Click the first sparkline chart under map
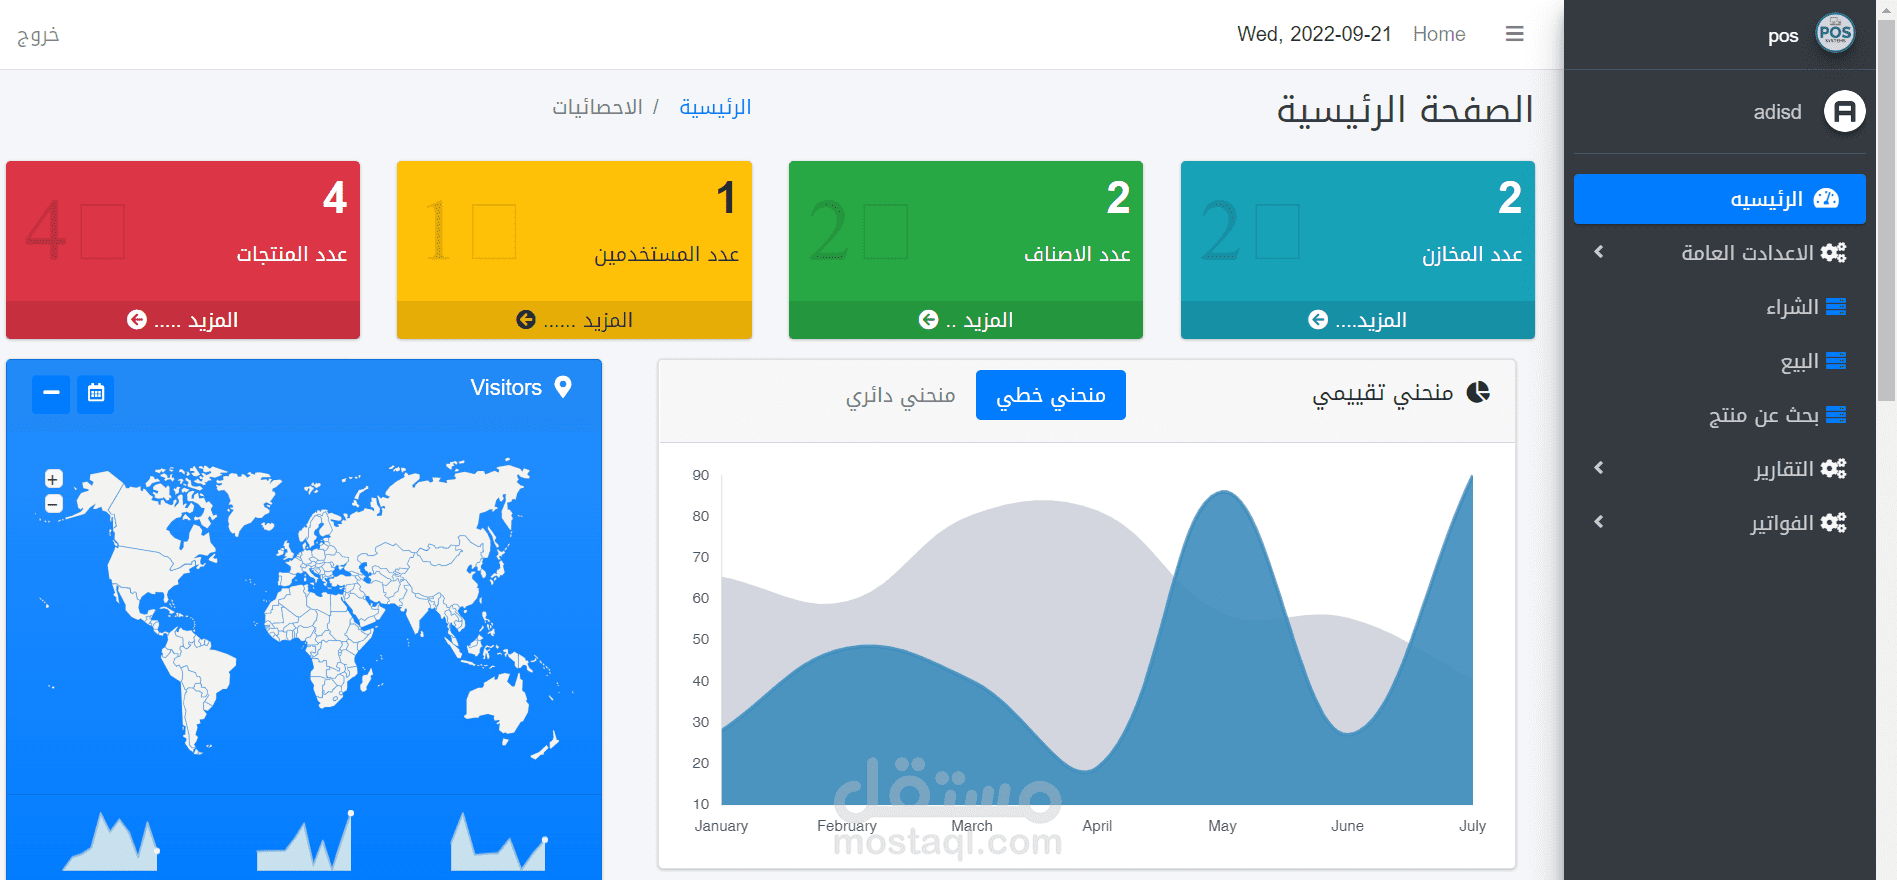 click(x=110, y=841)
